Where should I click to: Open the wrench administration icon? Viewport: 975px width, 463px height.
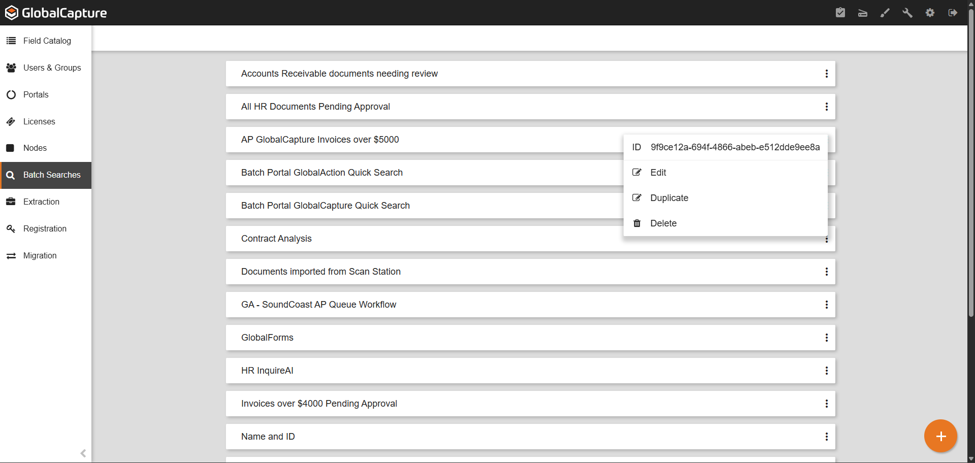[x=907, y=12]
